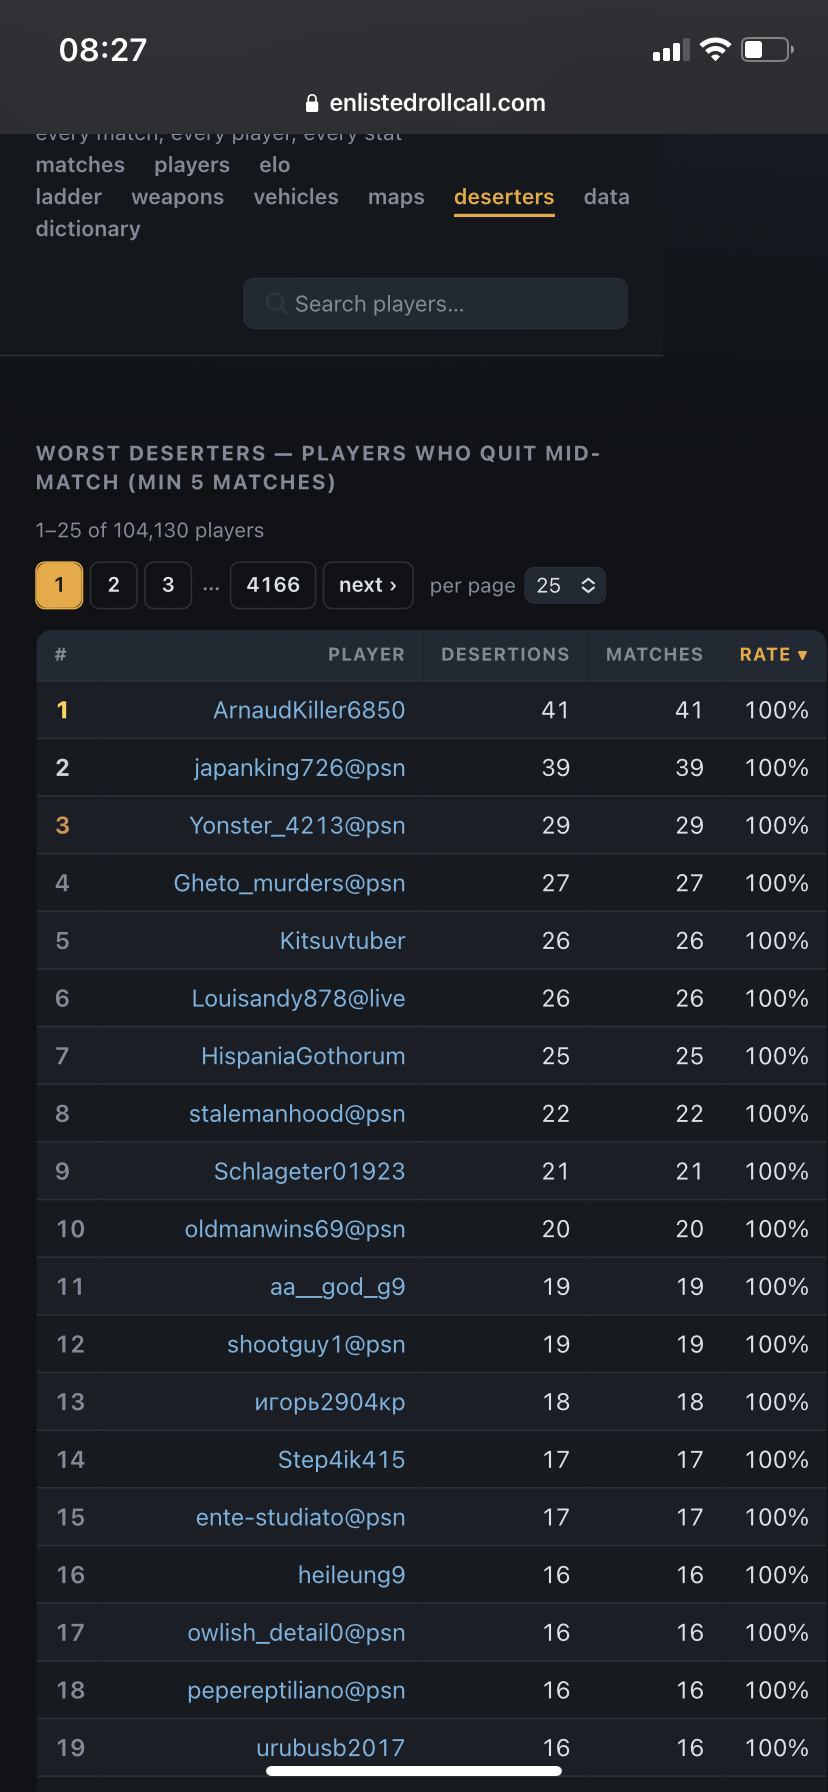Tap the battery status icon

click(767, 49)
